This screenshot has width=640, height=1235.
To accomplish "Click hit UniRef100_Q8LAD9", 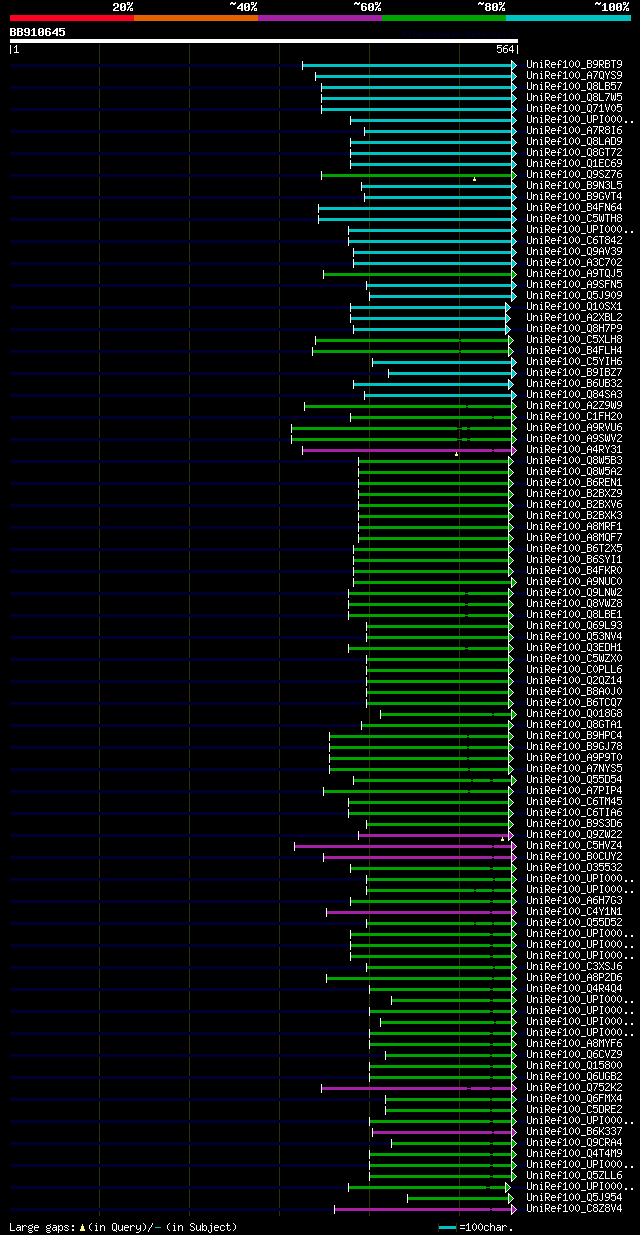I will pos(574,142).
